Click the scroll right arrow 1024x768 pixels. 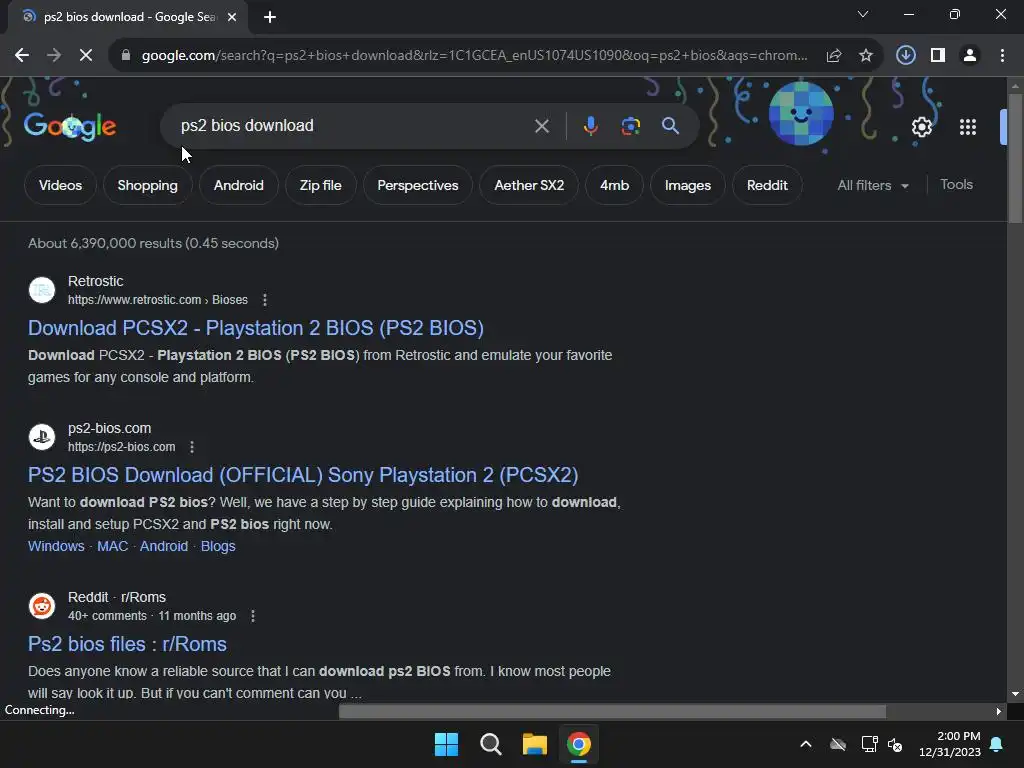[998, 711]
